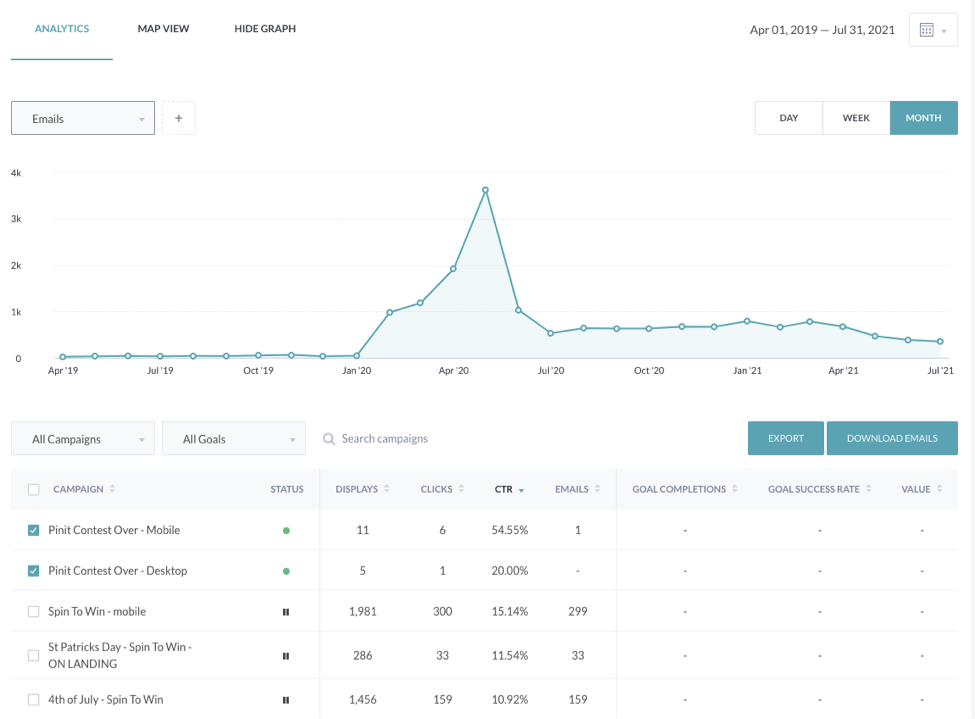Click the Download Emails button
Screen dimensions: 975x719
pyautogui.click(x=892, y=438)
